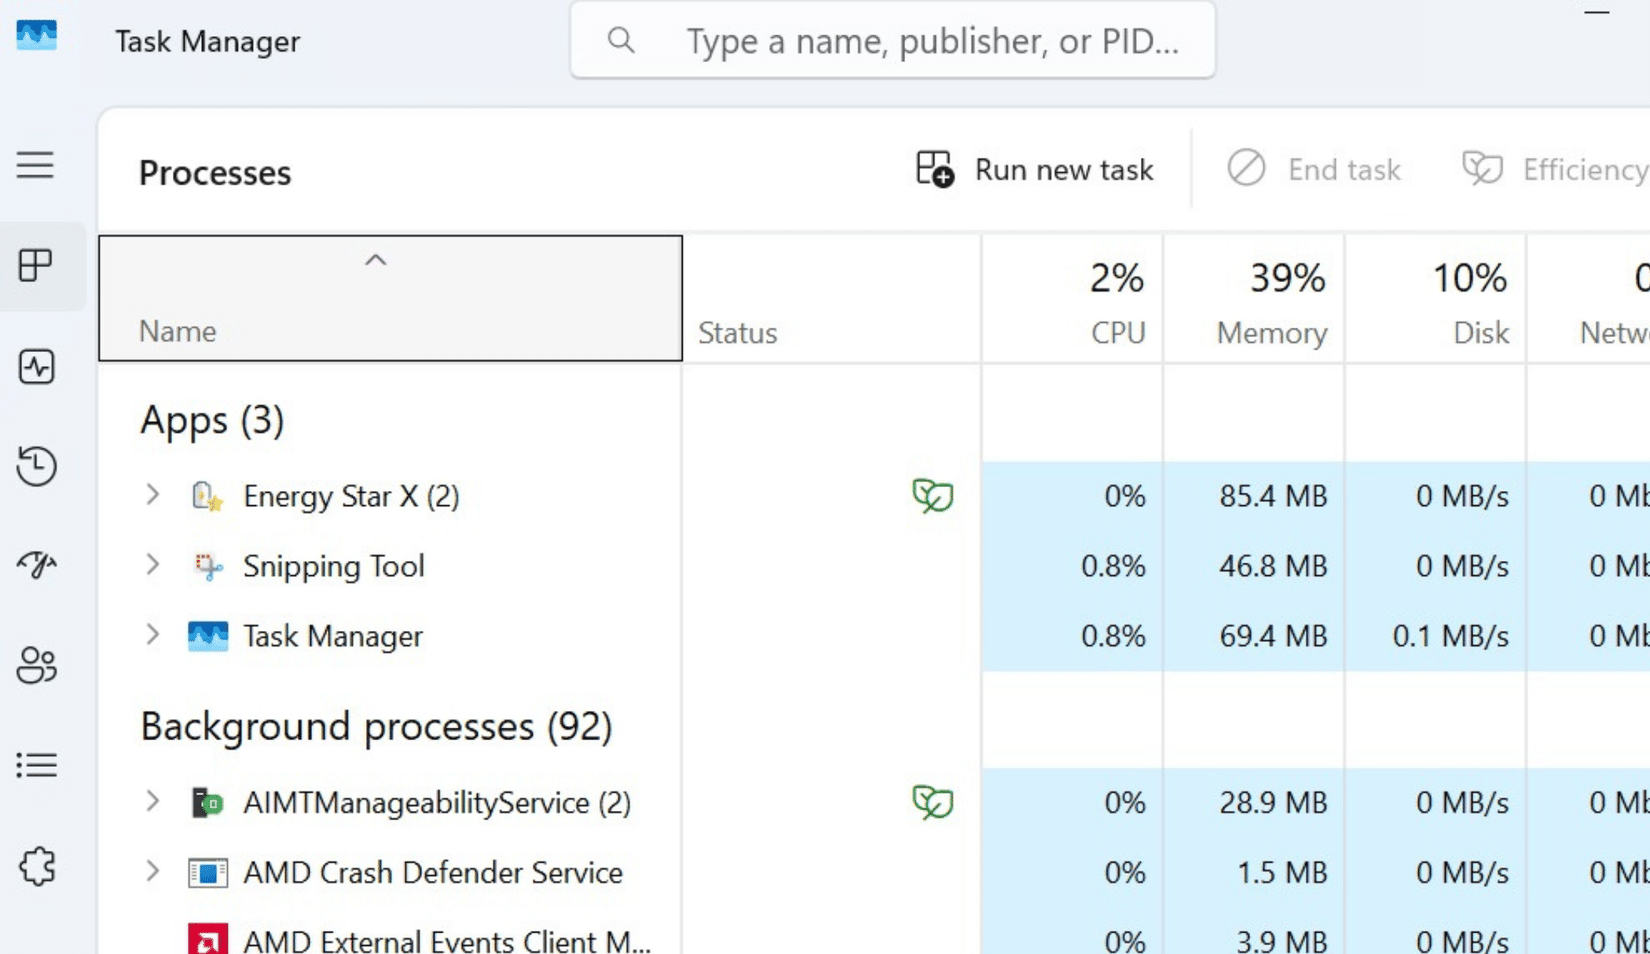Viewport: 1650px width, 954px height.
Task: Select the Task Manager process name
Action: (x=333, y=636)
